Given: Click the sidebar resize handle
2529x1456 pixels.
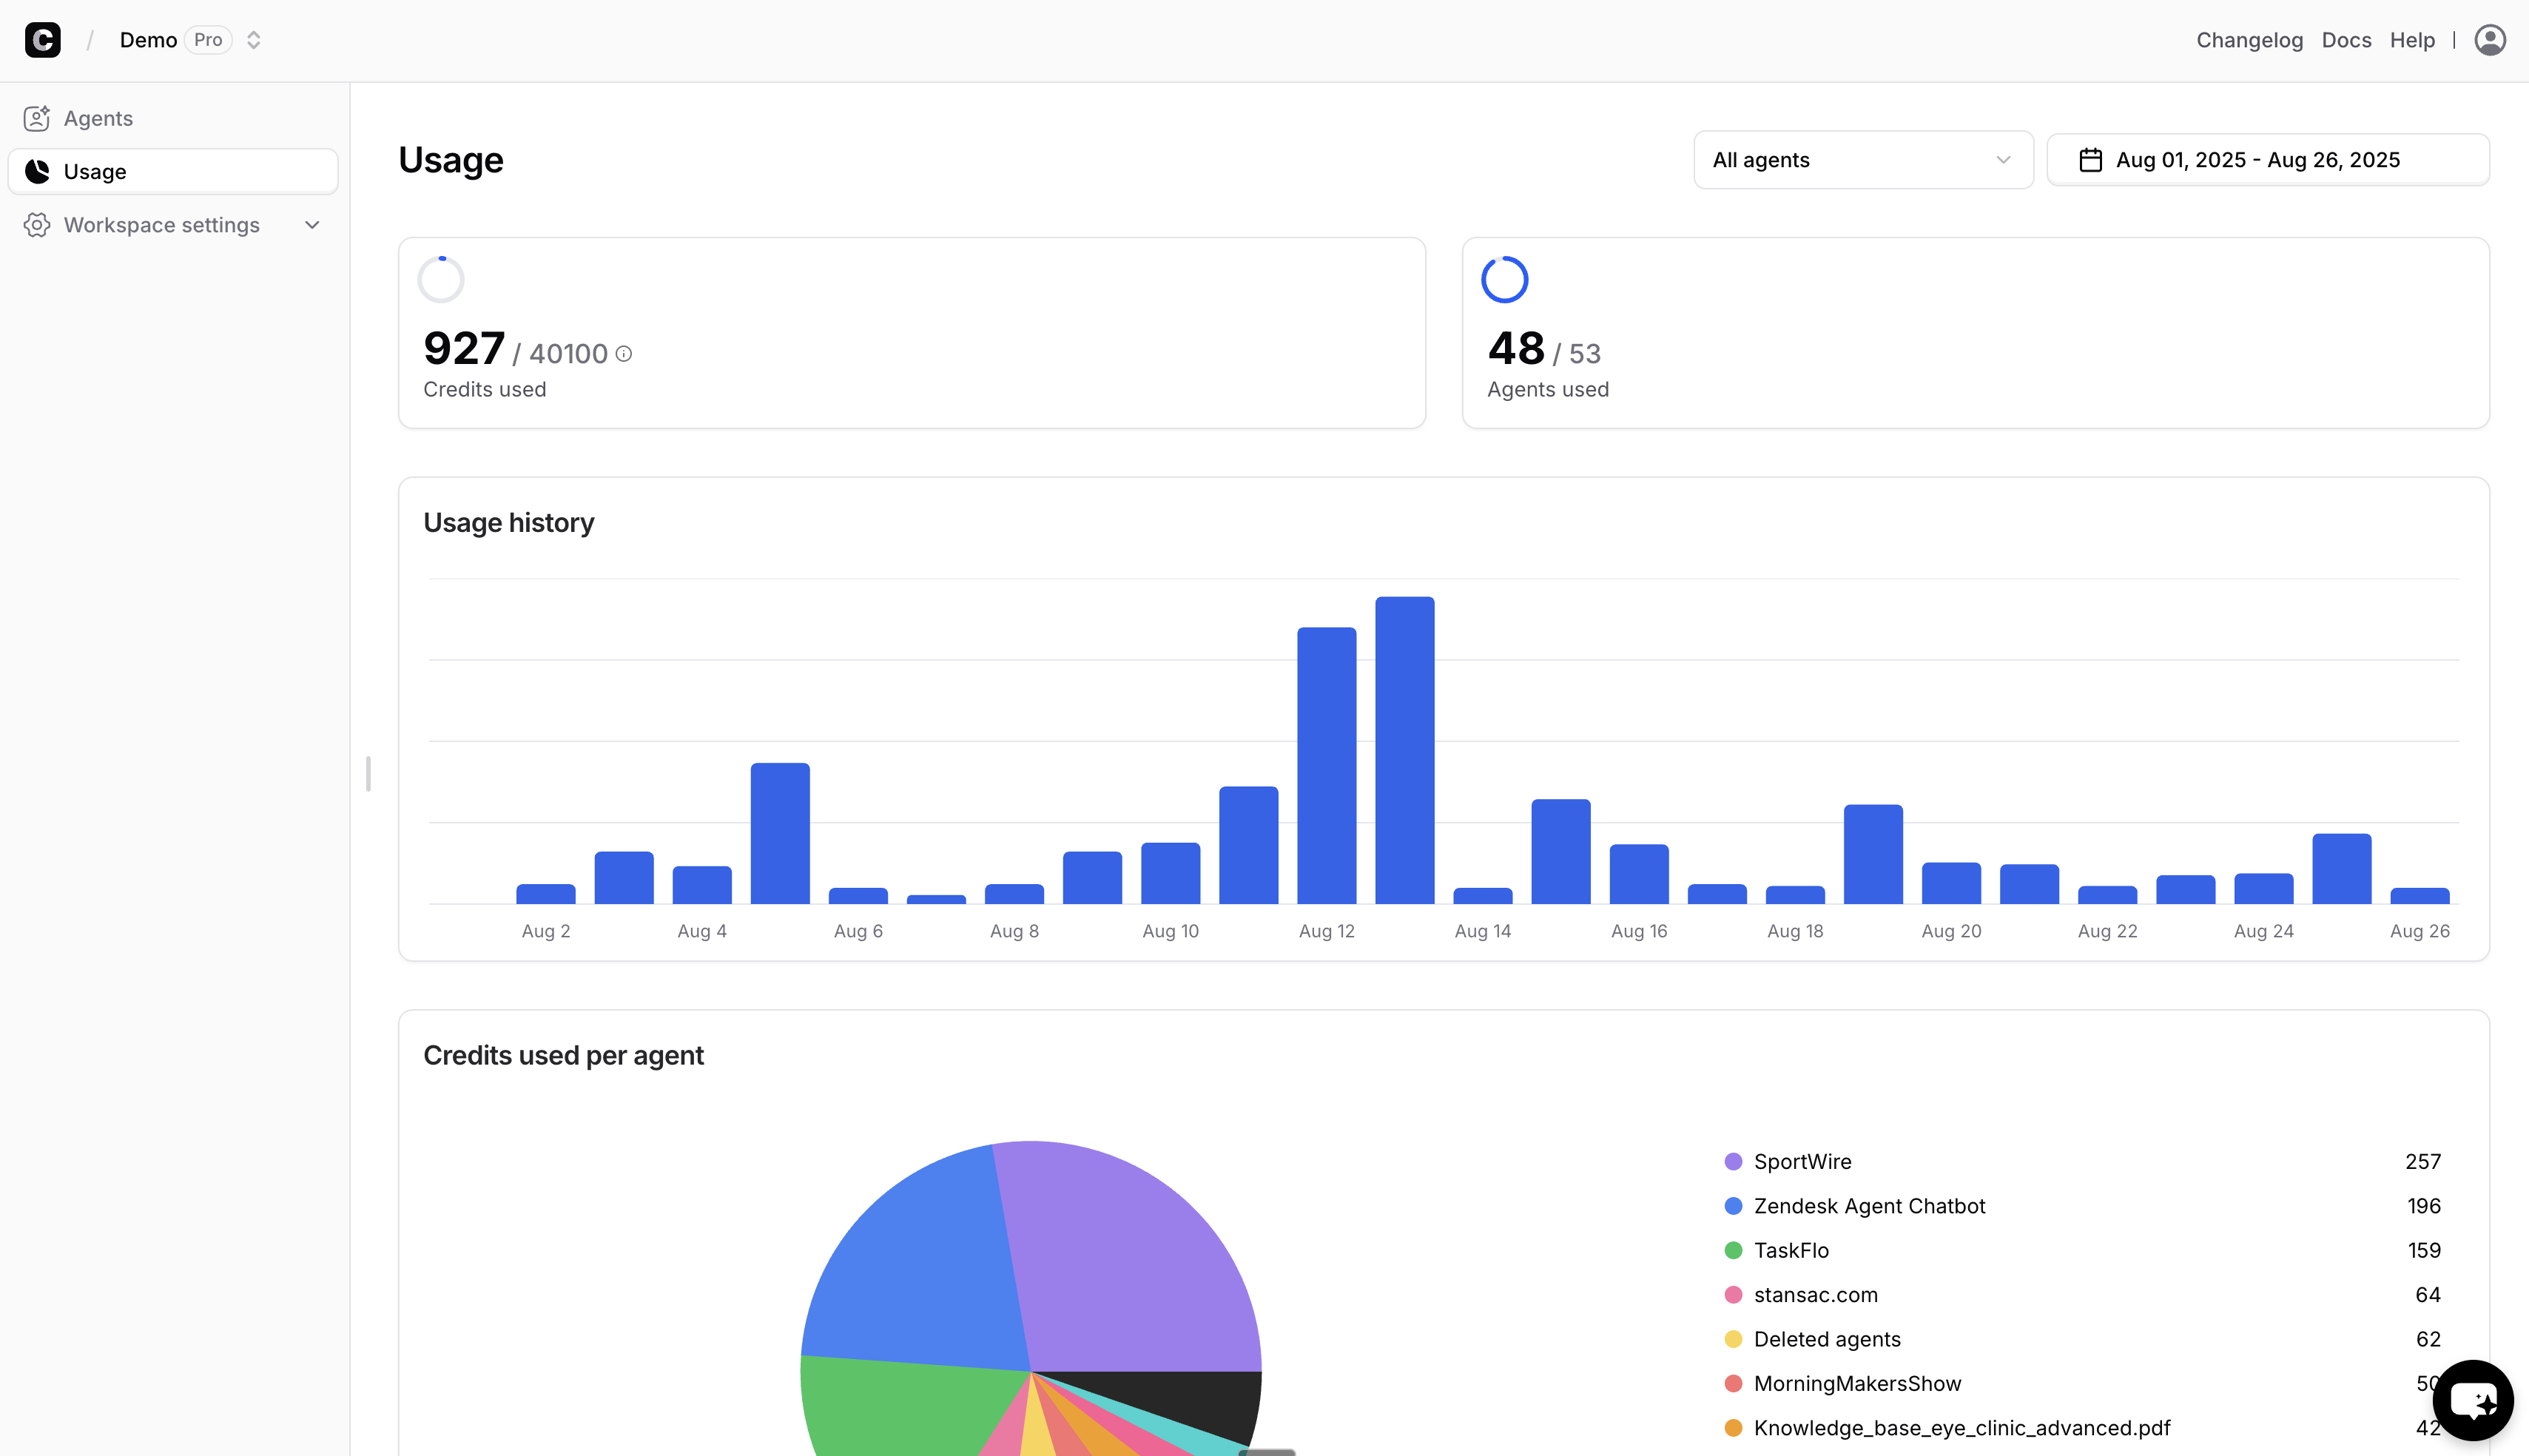Looking at the screenshot, I should click(368, 773).
